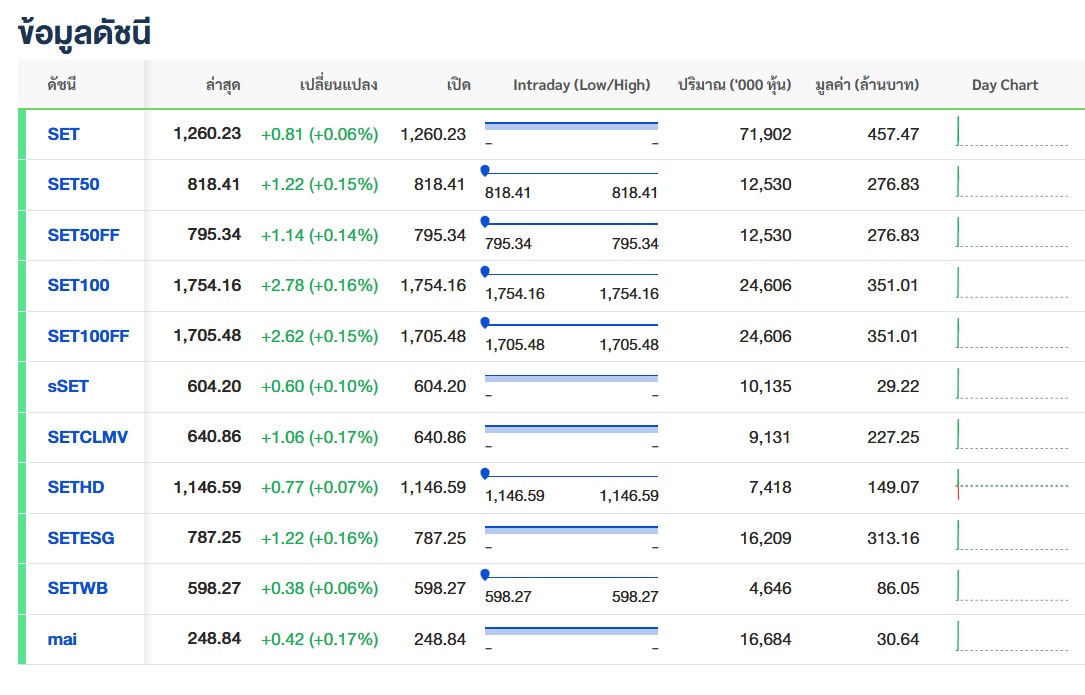Click the มูลค่า (ล้านบาท) column header

[867, 84]
